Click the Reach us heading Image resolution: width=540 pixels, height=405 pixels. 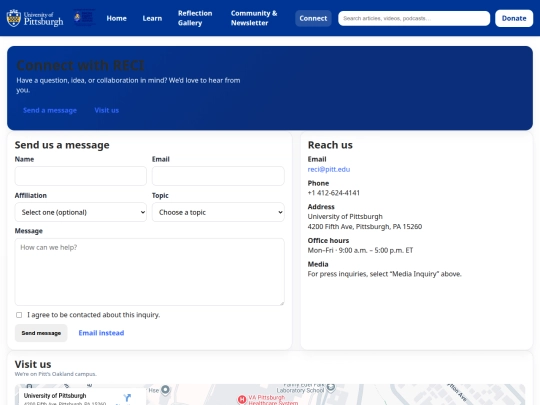coord(330,145)
